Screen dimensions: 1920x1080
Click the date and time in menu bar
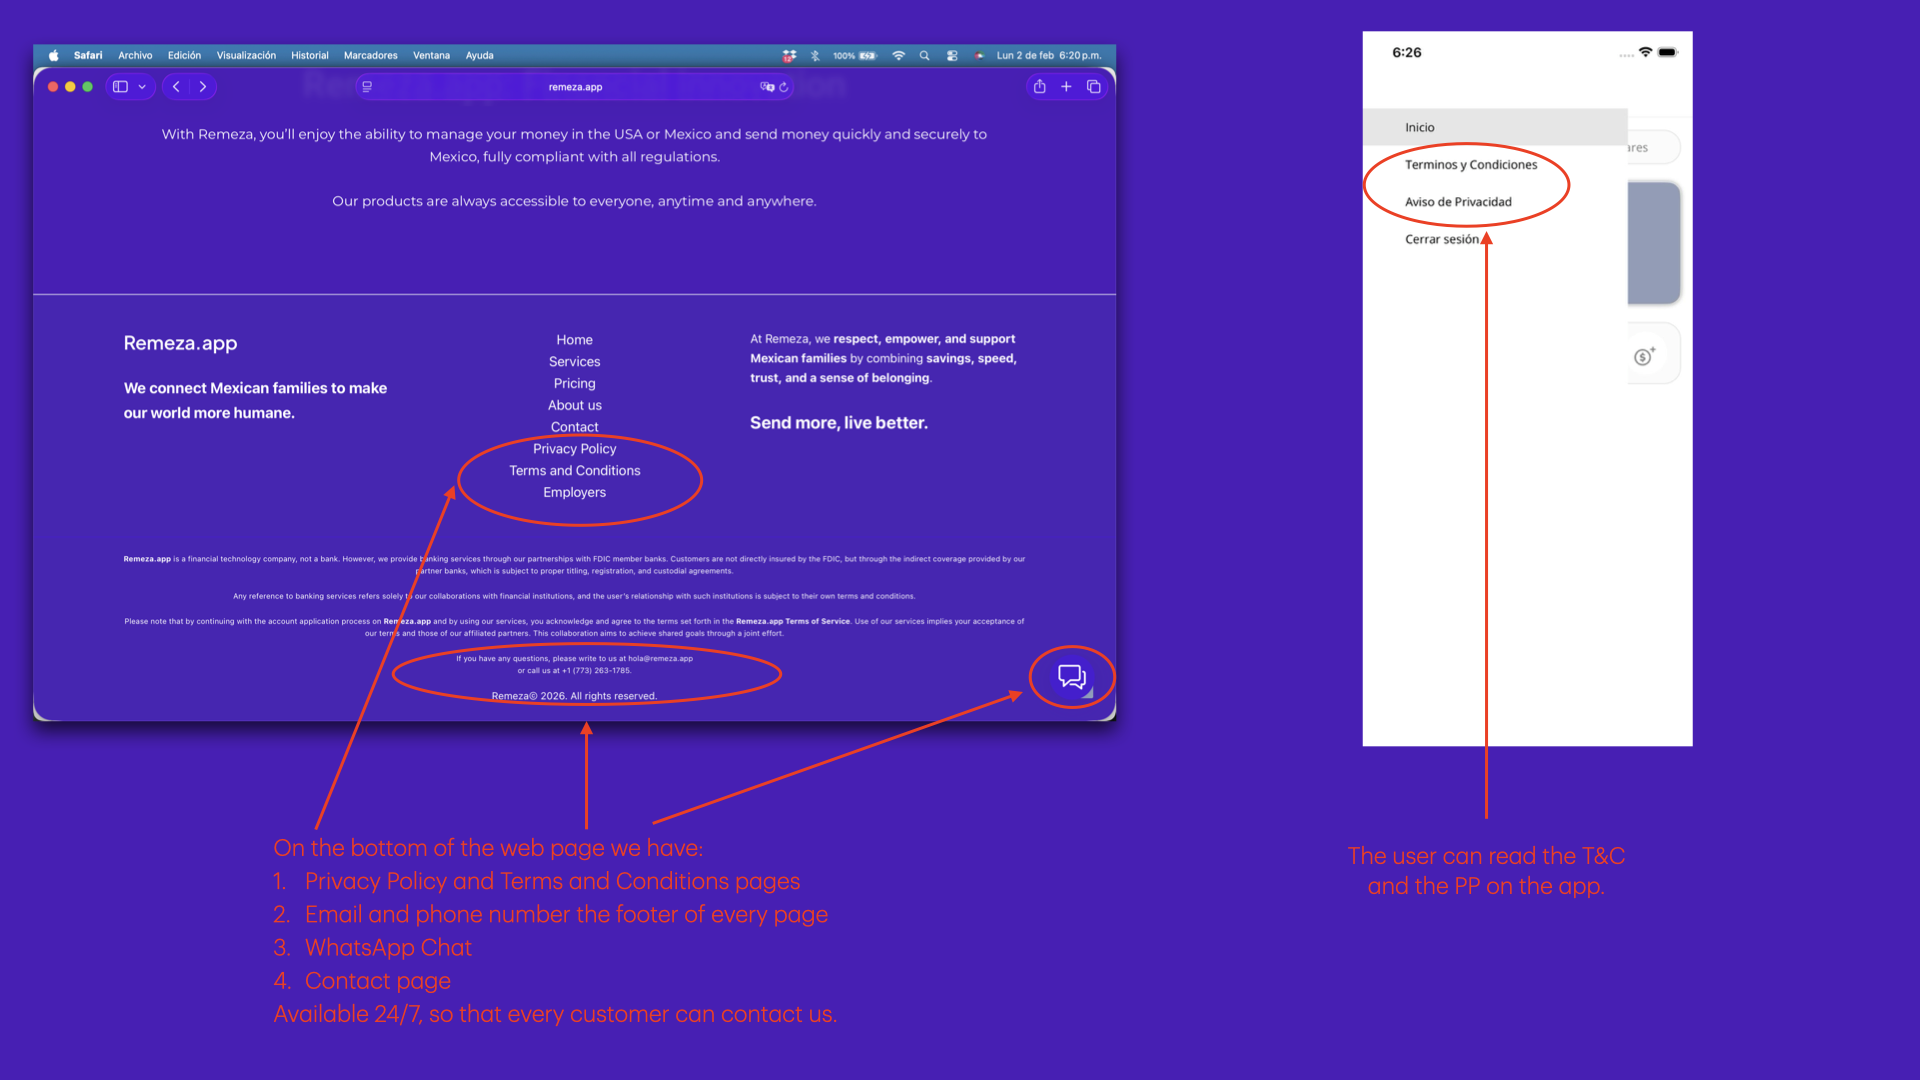(x=1049, y=56)
